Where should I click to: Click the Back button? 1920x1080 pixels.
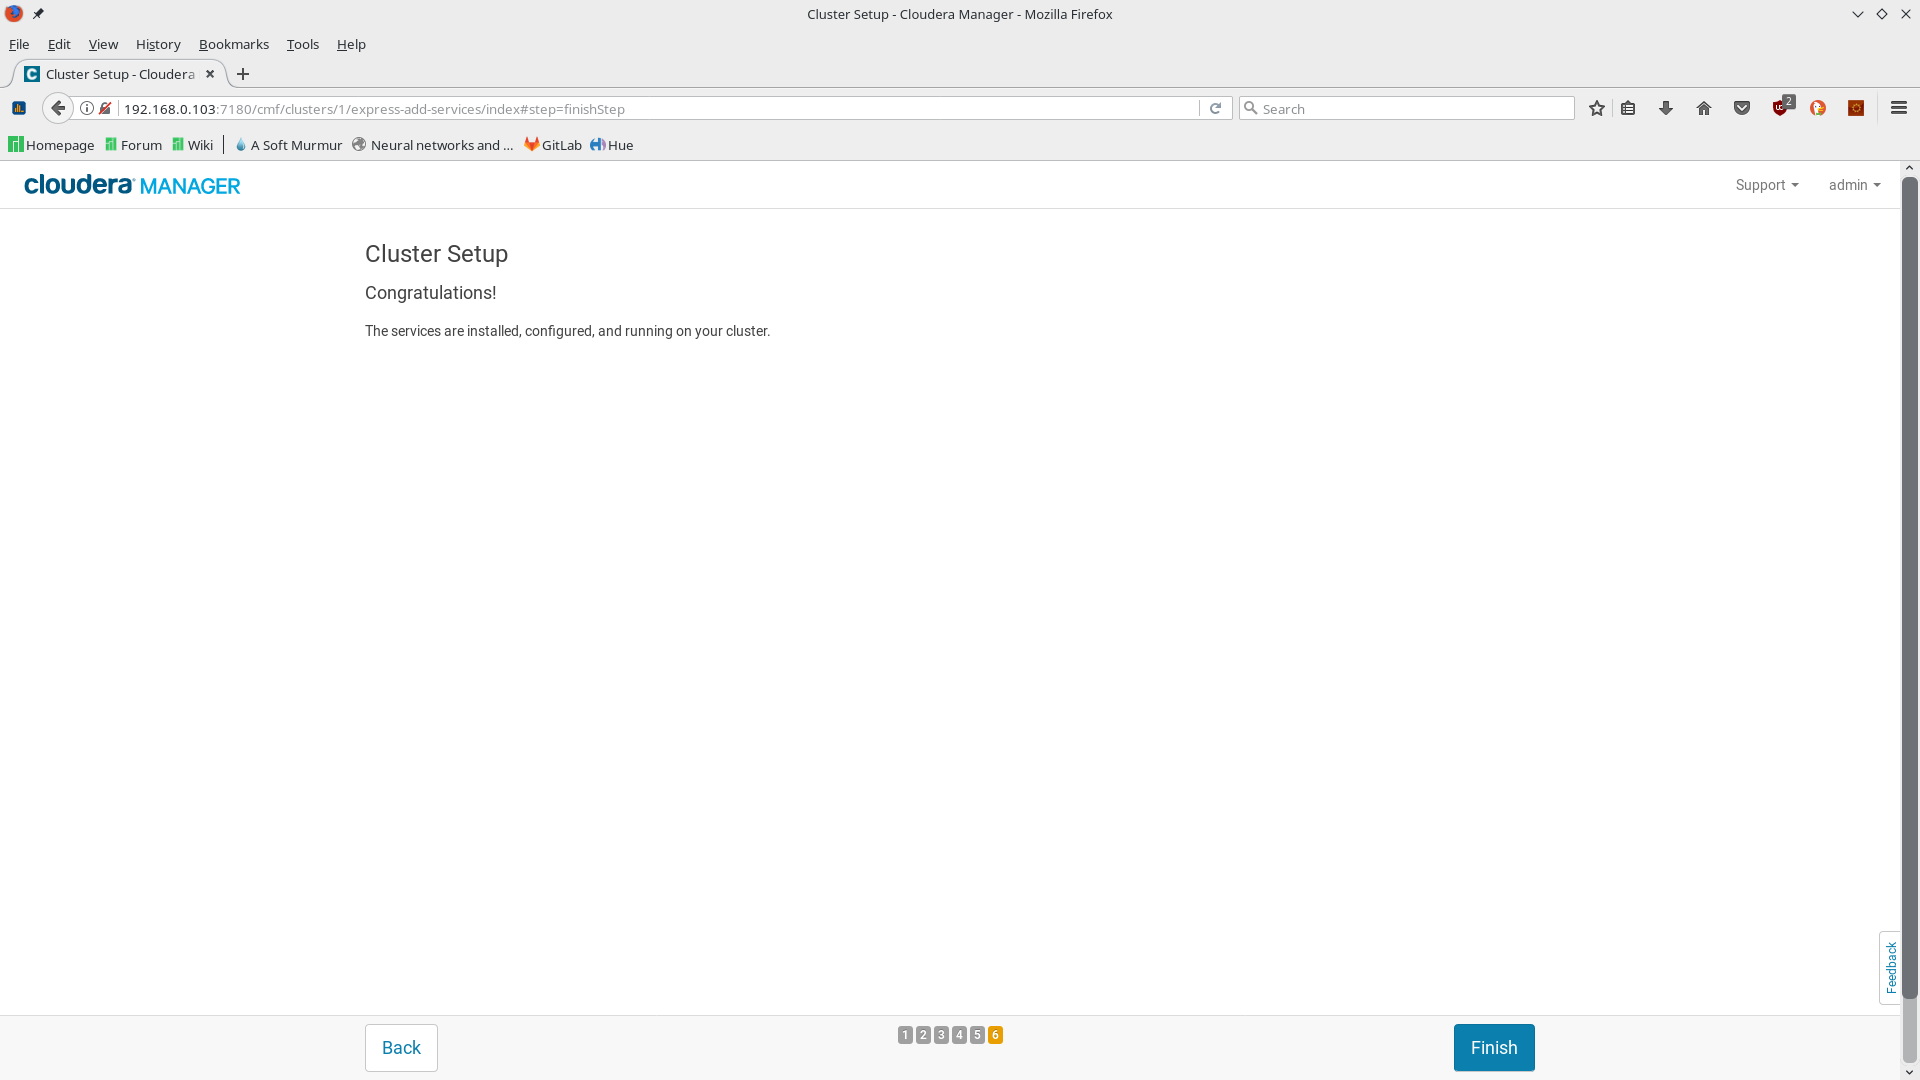[x=401, y=1047]
